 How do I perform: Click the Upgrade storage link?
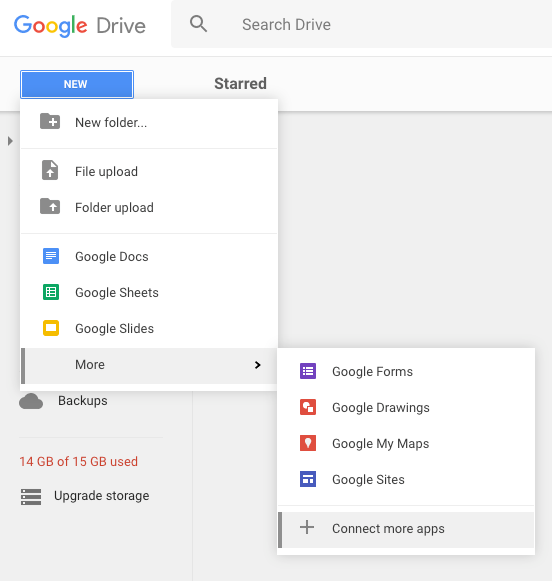pyautogui.click(x=102, y=496)
